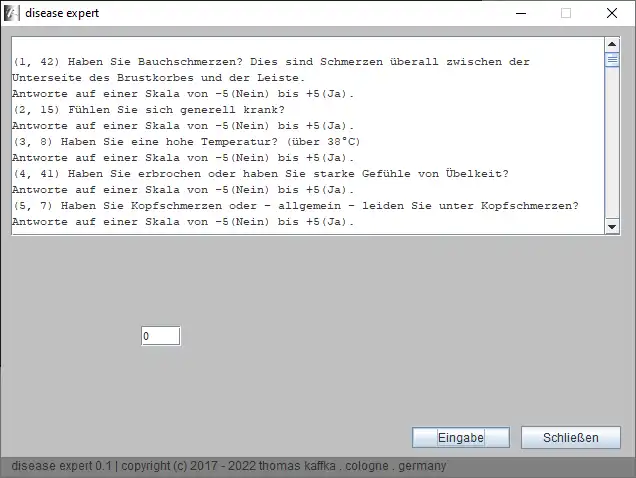
Task: Click the question about Kopfschmerzen
Action: (x=295, y=206)
